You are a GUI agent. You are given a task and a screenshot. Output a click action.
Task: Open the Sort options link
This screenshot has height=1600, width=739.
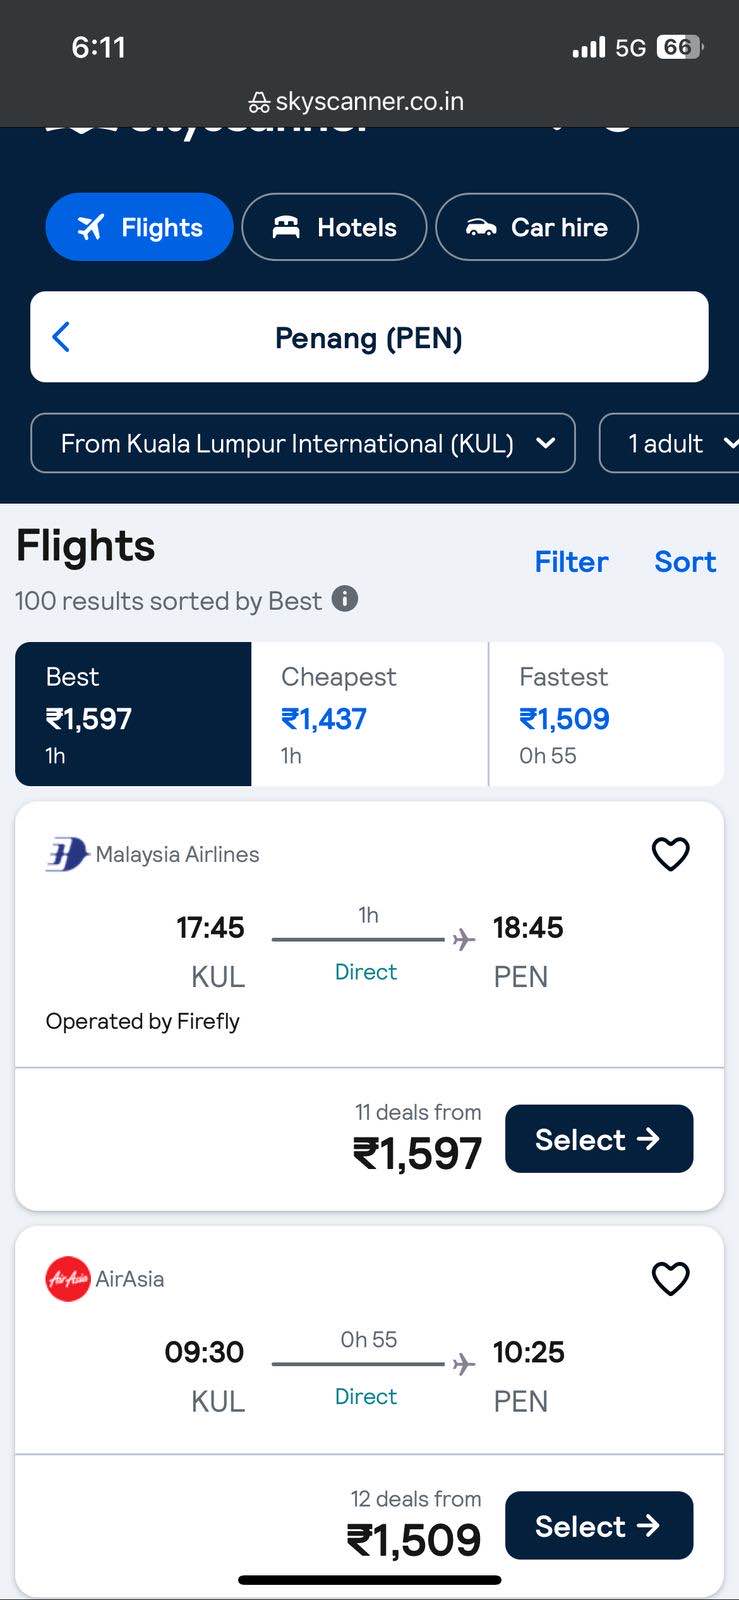(685, 562)
